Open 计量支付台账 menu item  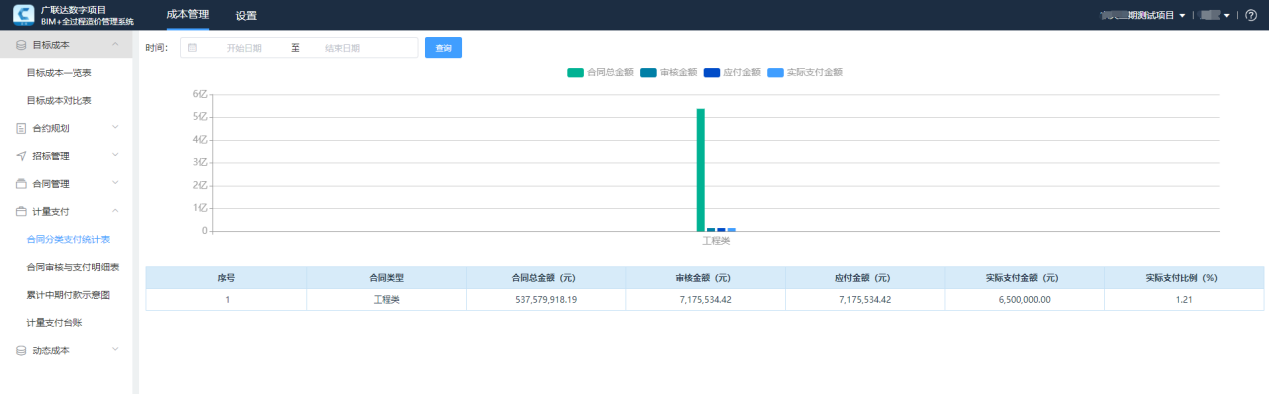(x=54, y=323)
